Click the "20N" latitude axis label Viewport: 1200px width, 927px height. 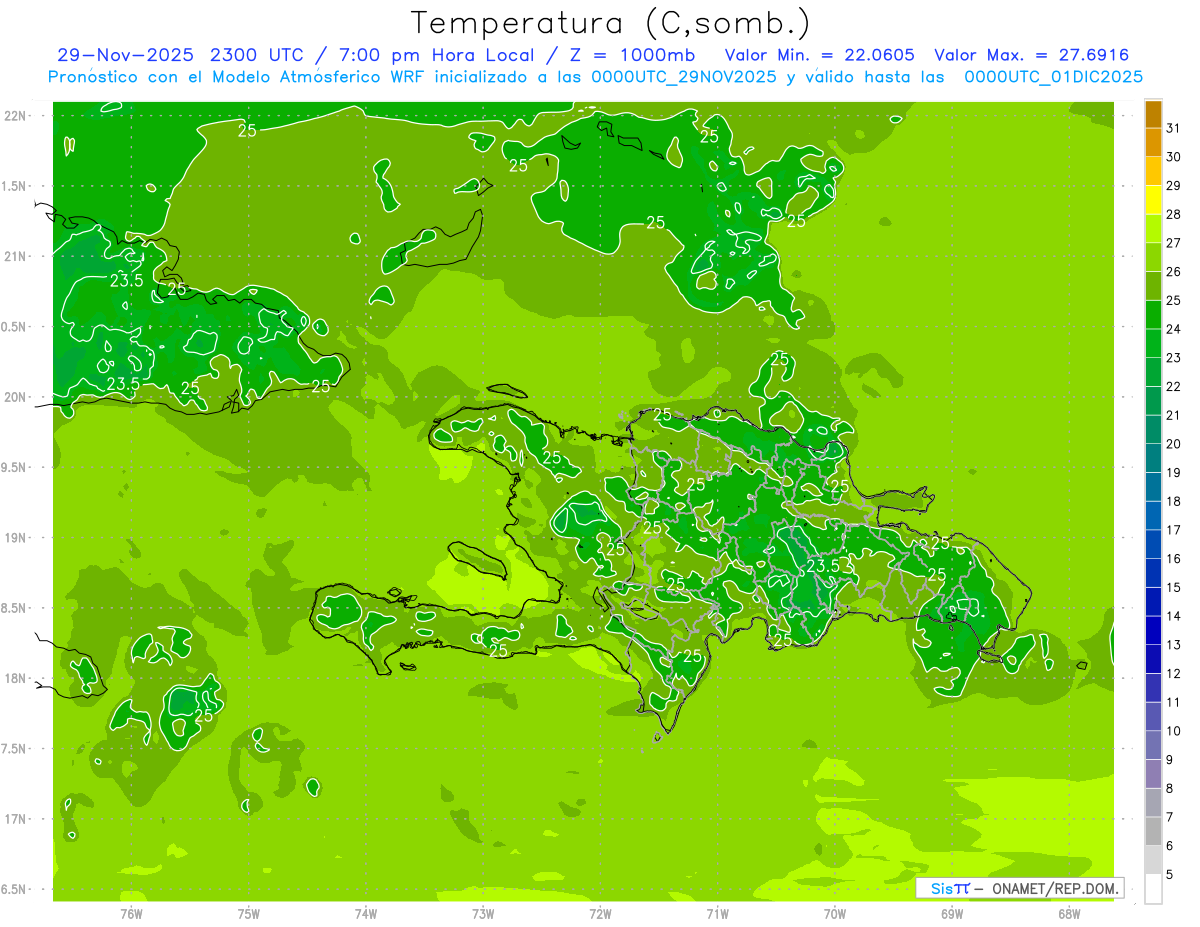coord(16,397)
